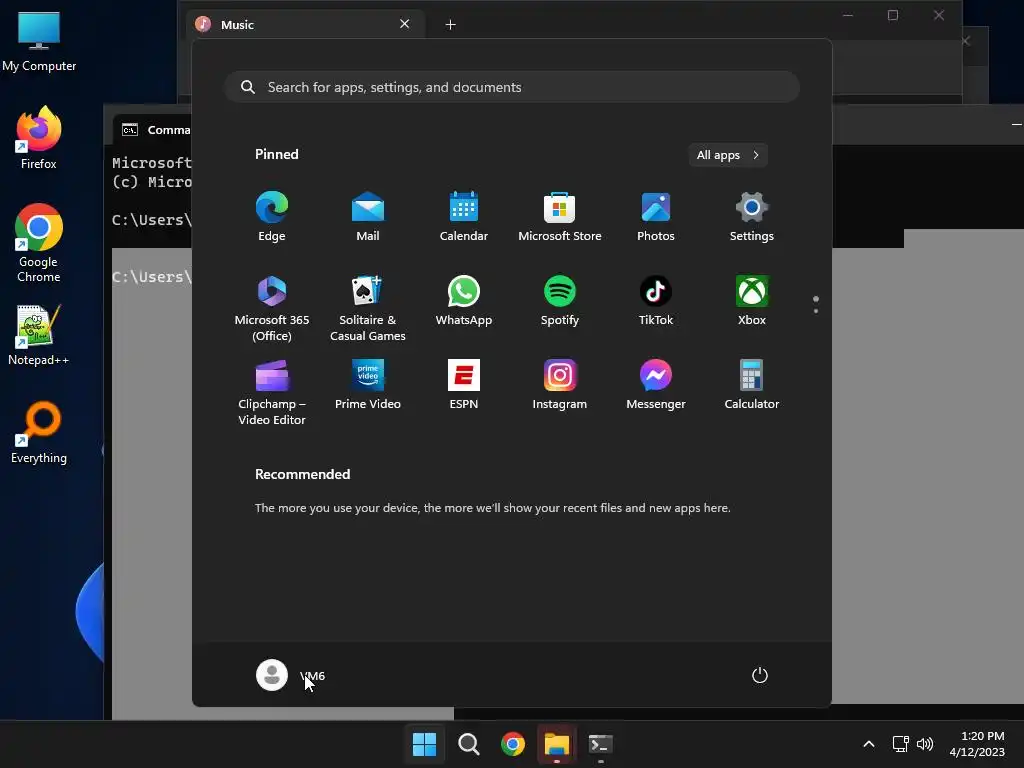The width and height of the screenshot is (1024, 768).
Task: Open taskbar Search
Action: pyautogui.click(x=469, y=744)
